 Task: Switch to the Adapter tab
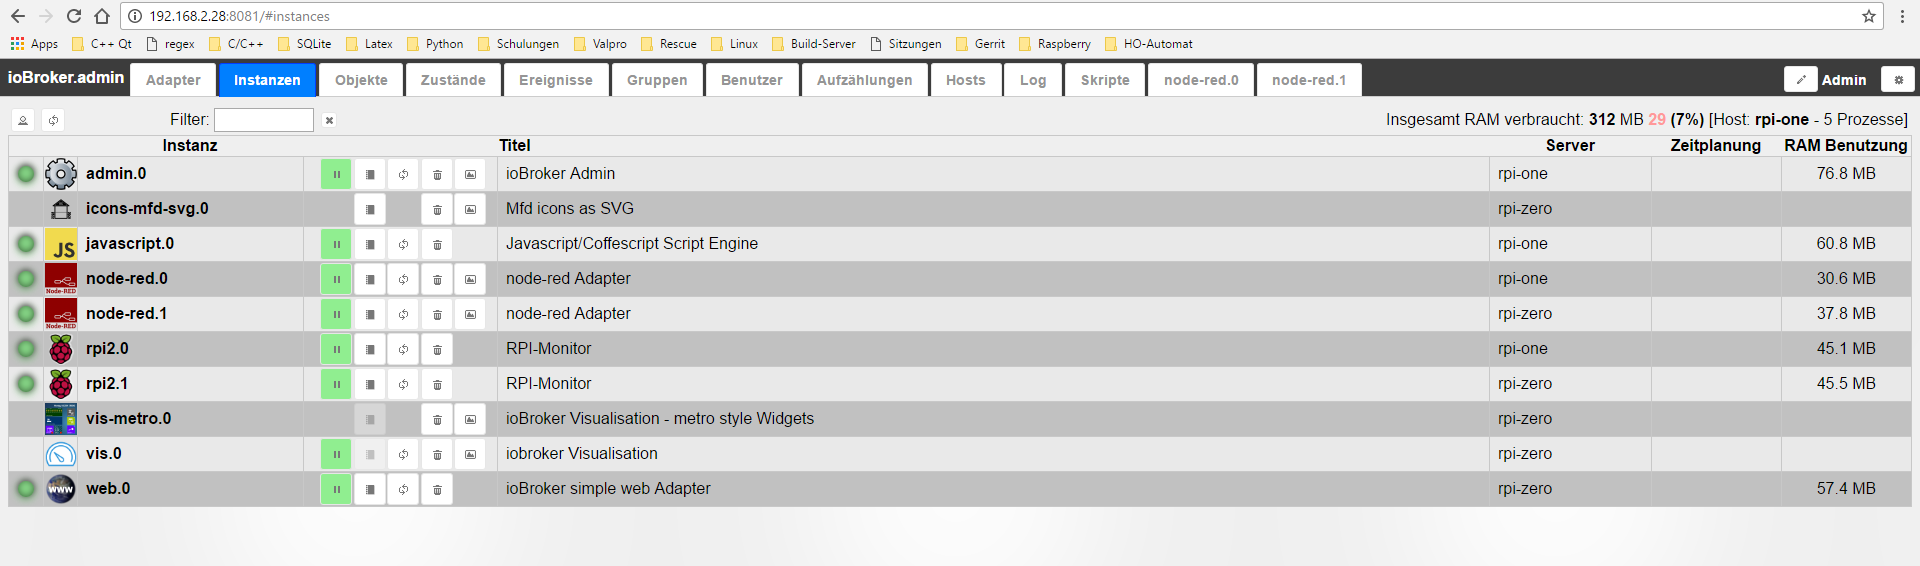tap(173, 80)
